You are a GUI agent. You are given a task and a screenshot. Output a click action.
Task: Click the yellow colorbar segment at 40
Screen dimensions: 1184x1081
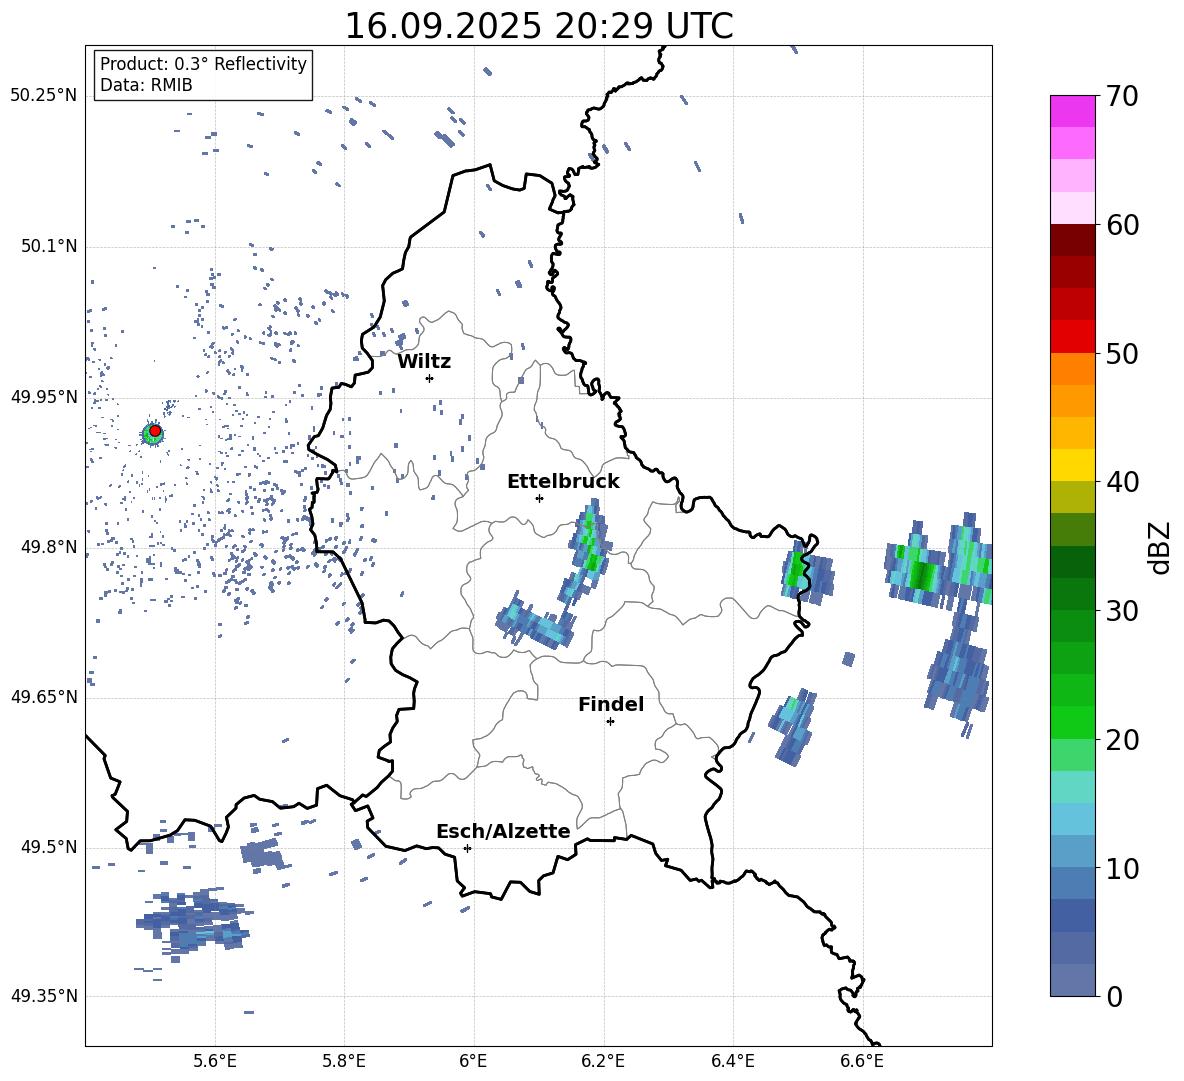coord(1072,465)
